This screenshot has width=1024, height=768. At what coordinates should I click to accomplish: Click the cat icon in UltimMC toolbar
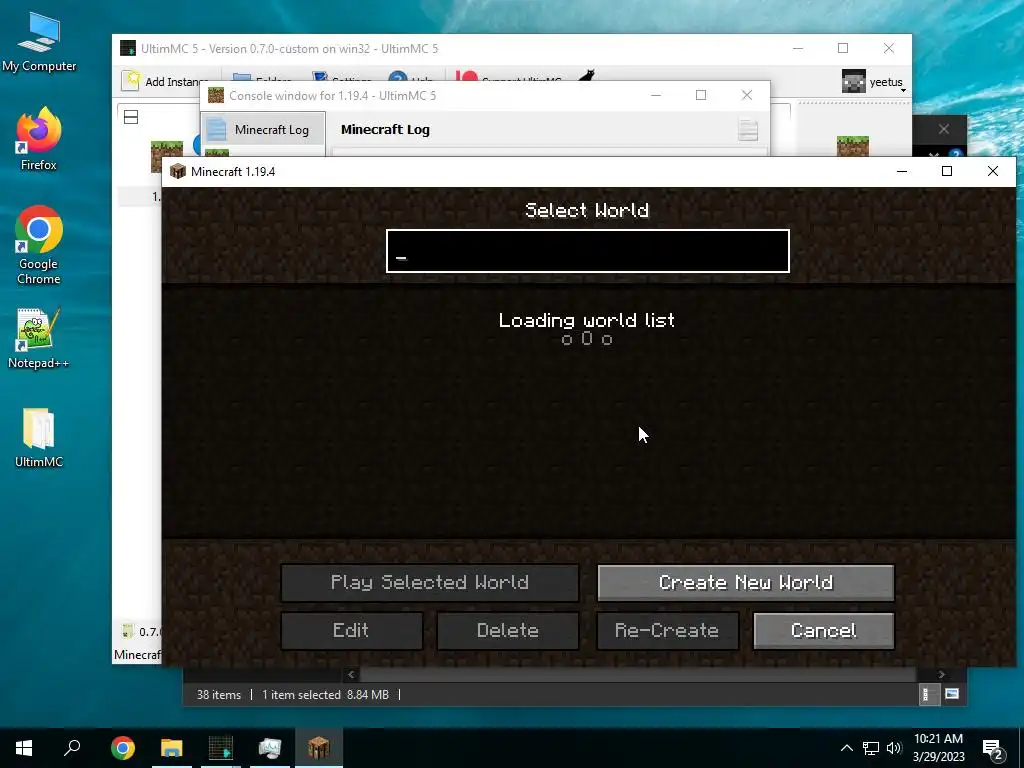click(586, 76)
